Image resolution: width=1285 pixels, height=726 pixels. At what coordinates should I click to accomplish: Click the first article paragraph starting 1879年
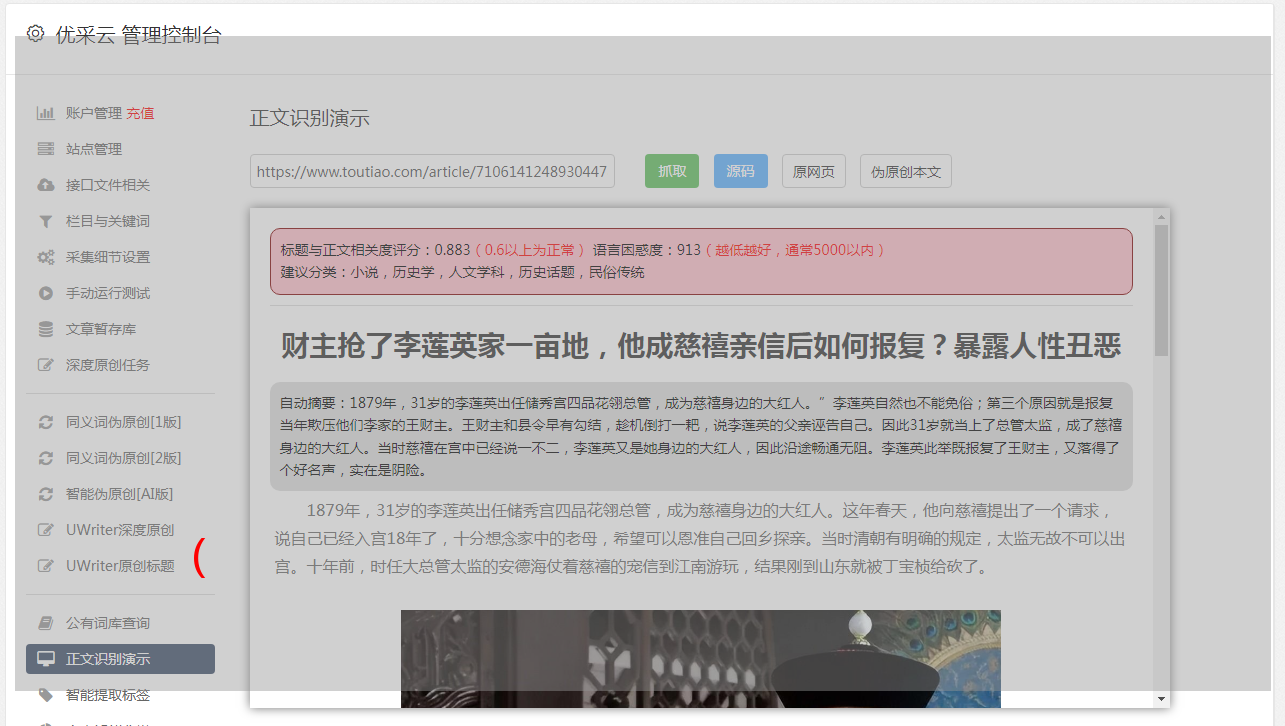pyautogui.click(x=701, y=538)
